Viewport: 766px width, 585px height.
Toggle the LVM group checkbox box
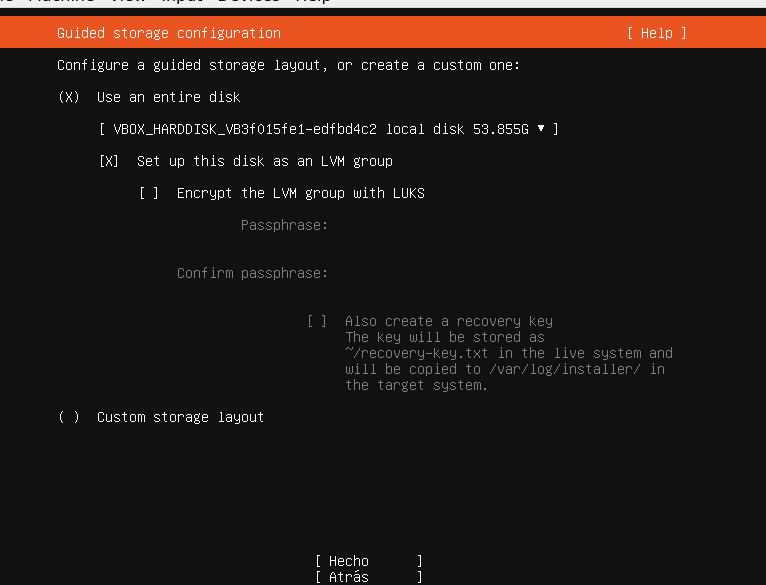coord(110,161)
